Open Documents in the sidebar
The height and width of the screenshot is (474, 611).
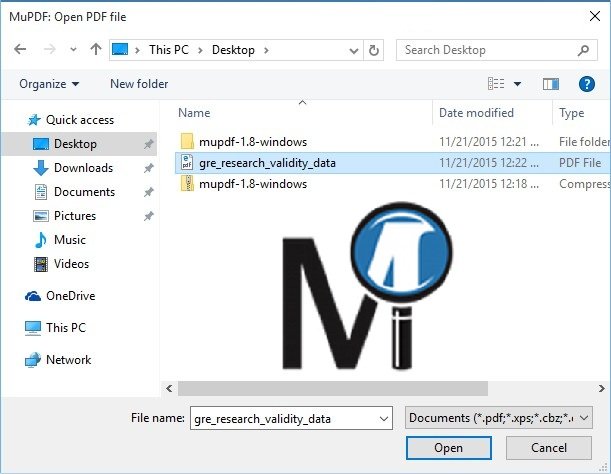[85, 192]
